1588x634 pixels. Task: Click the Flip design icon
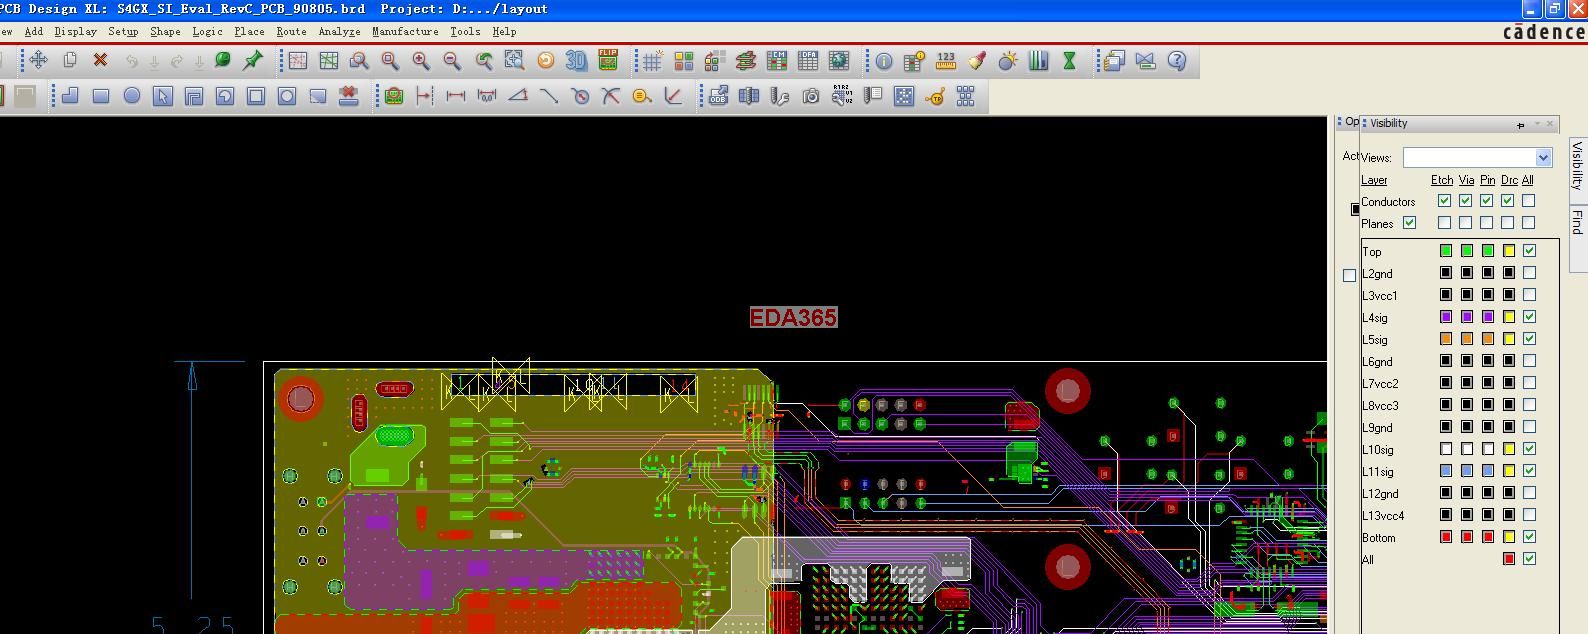click(608, 60)
